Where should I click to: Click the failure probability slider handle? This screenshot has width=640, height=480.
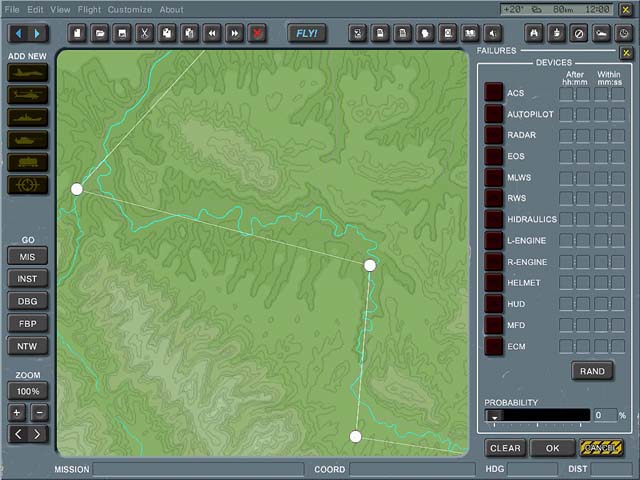point(494,415)
